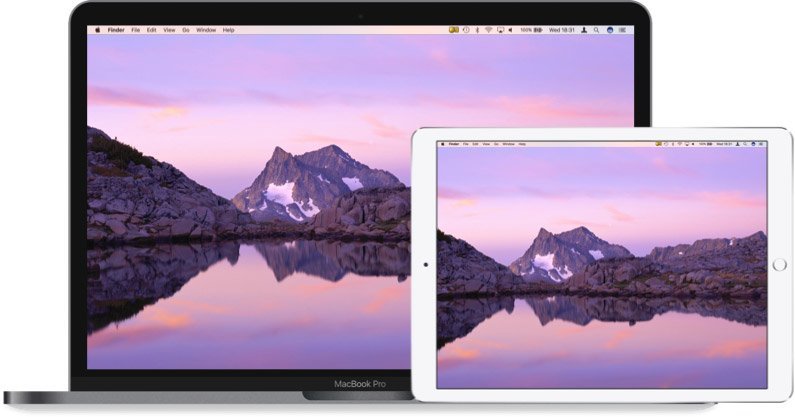The width and height of the screenshot is (795, 417).
Task: Open the Time Machine menu on the MacBook
Action: click(466, 30)
